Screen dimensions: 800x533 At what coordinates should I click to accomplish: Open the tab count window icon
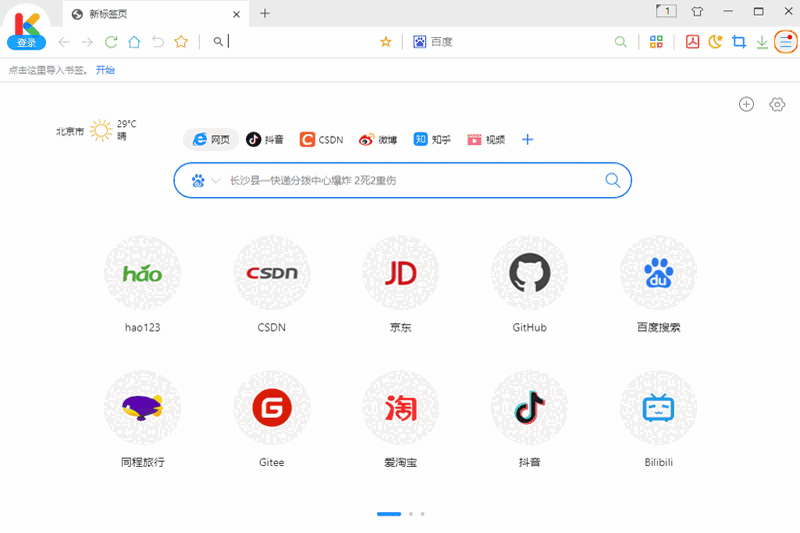pyautogui.click(x=666, y=11)
